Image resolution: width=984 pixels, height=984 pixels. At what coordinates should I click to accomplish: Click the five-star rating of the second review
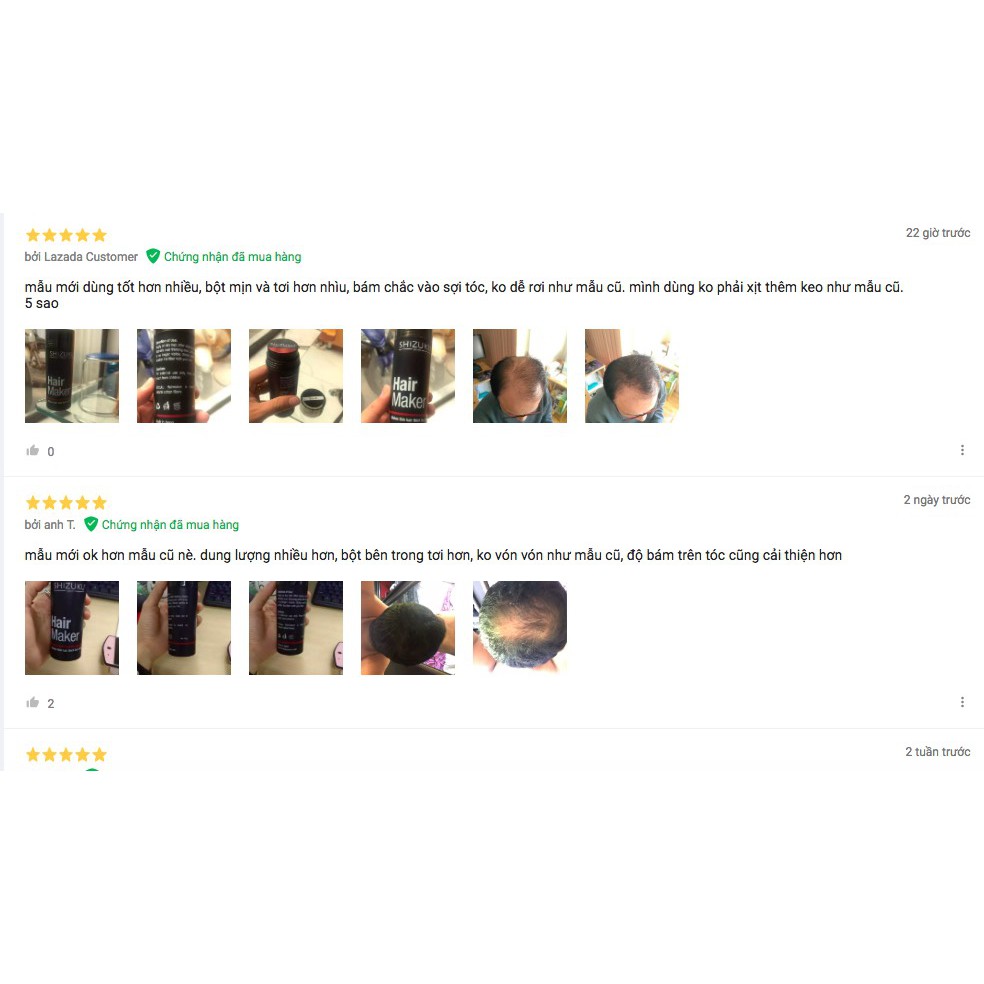click(x=66, y=503)
